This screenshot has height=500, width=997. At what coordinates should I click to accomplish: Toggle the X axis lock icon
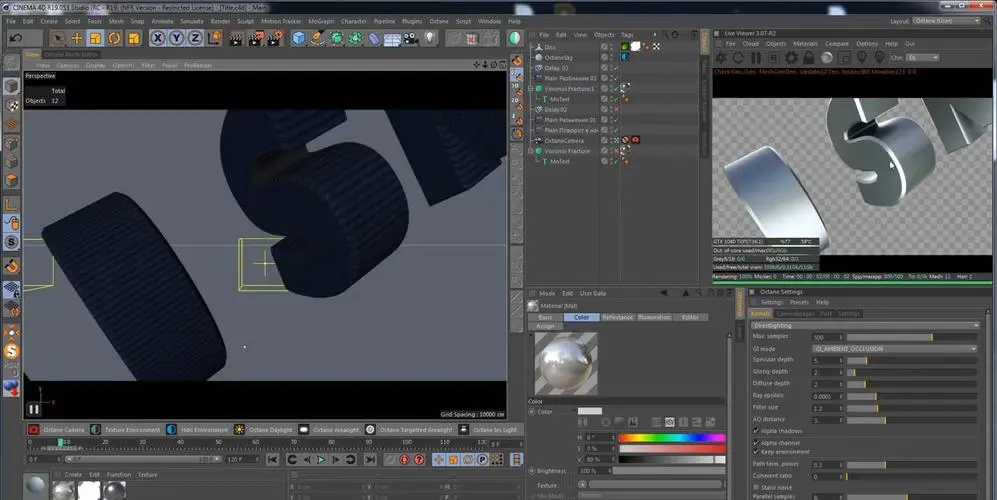pyautogui.click(x=158, y=38)
